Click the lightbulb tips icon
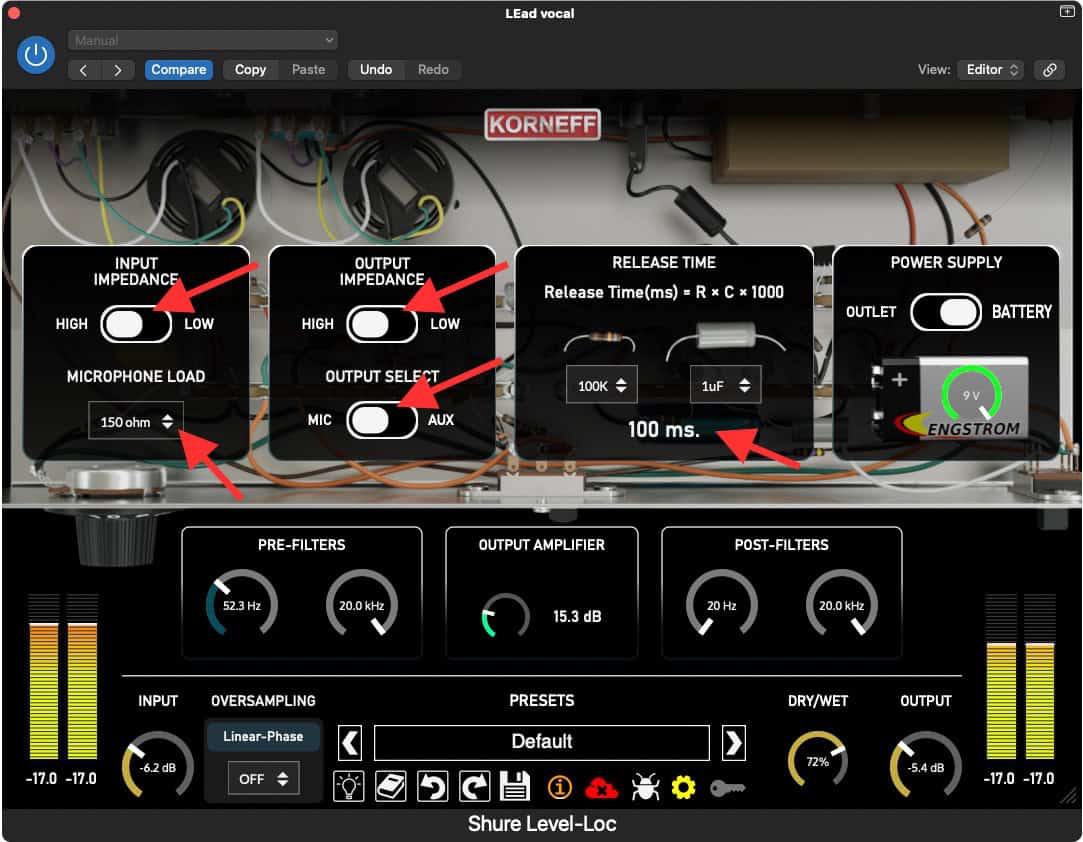The height and width of the screenshot is (842, 1083). point(349,787)
